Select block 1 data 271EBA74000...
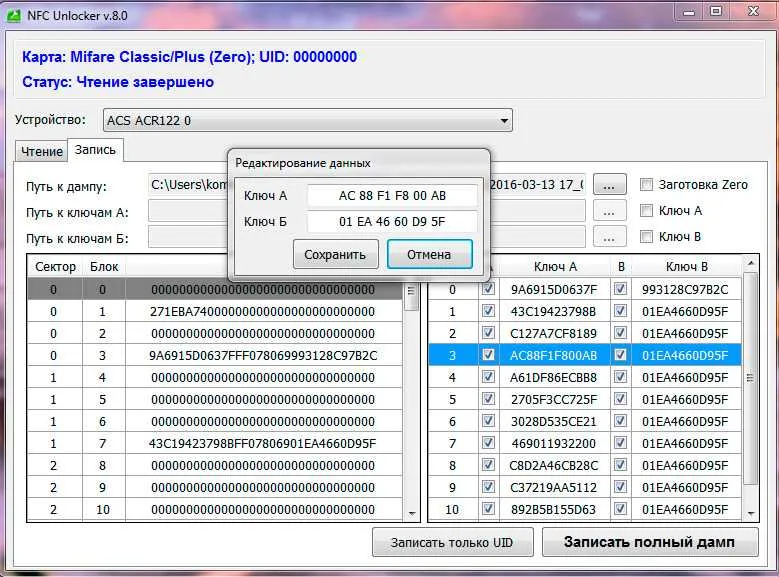 click(x=263, y=312)
